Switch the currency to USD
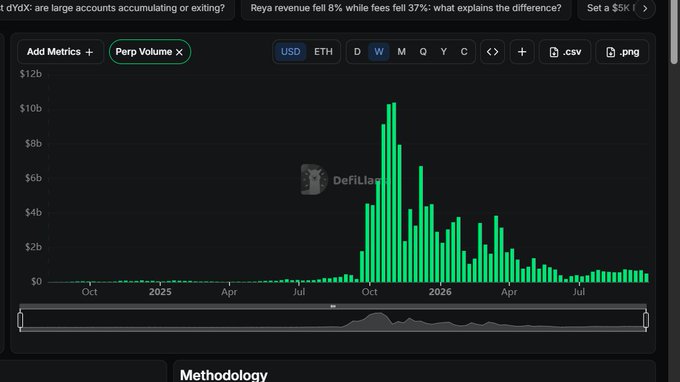Viewport: 680px width, 382px height. [x=290, y=52]
